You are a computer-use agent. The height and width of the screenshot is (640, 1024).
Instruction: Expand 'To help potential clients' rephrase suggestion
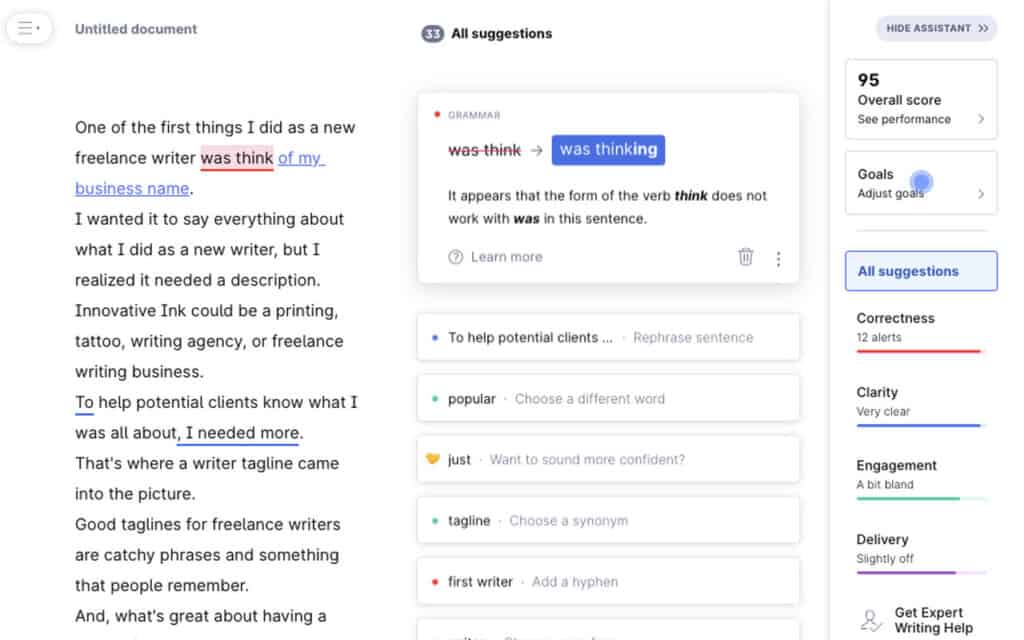tap(608, 338)
